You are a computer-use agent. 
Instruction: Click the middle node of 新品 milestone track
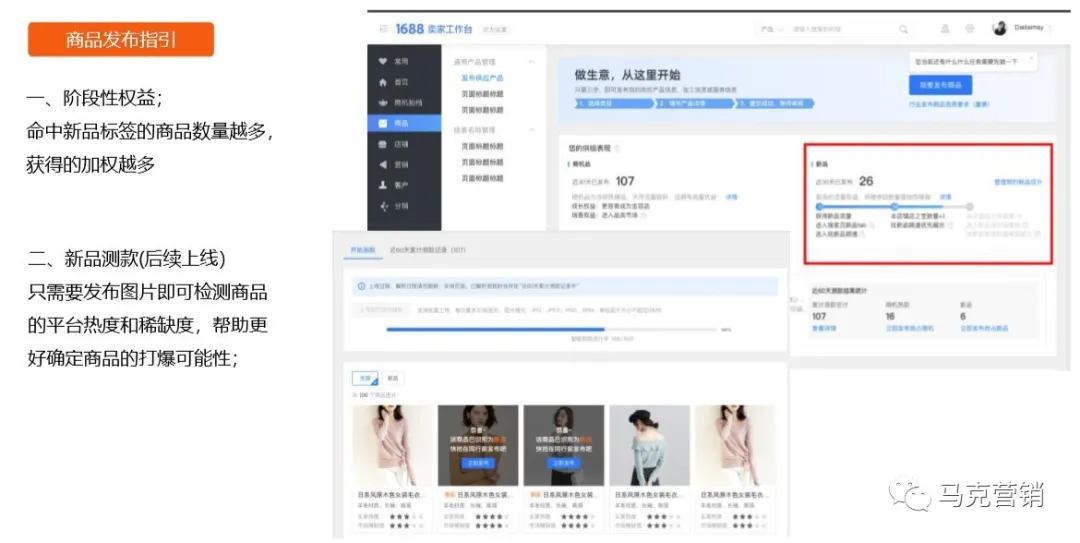[x=894, y=206]
